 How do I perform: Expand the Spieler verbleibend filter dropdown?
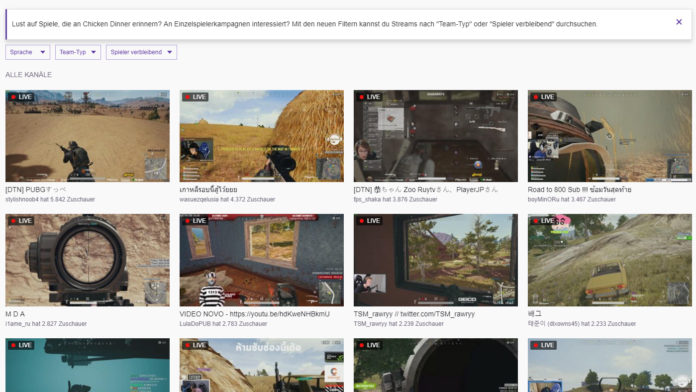coord(141,52)
